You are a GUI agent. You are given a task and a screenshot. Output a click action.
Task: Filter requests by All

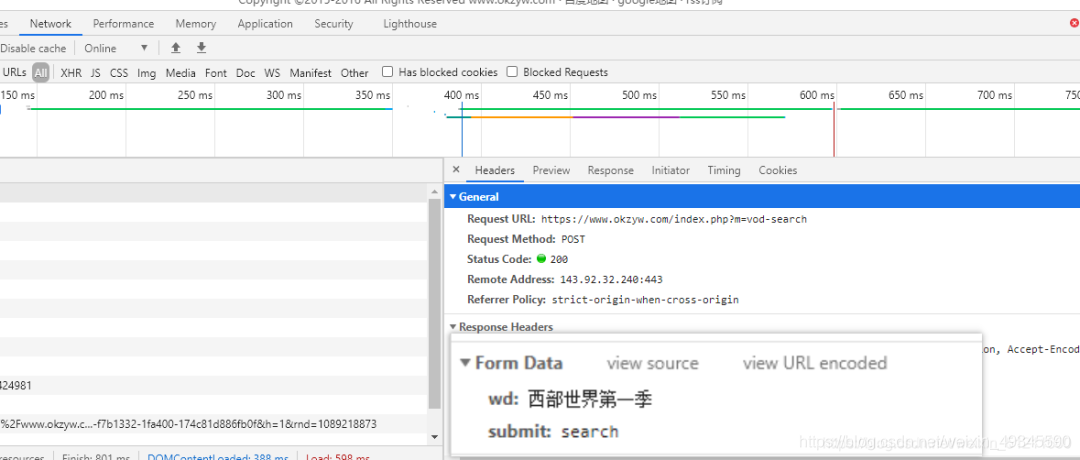point(41,72)
